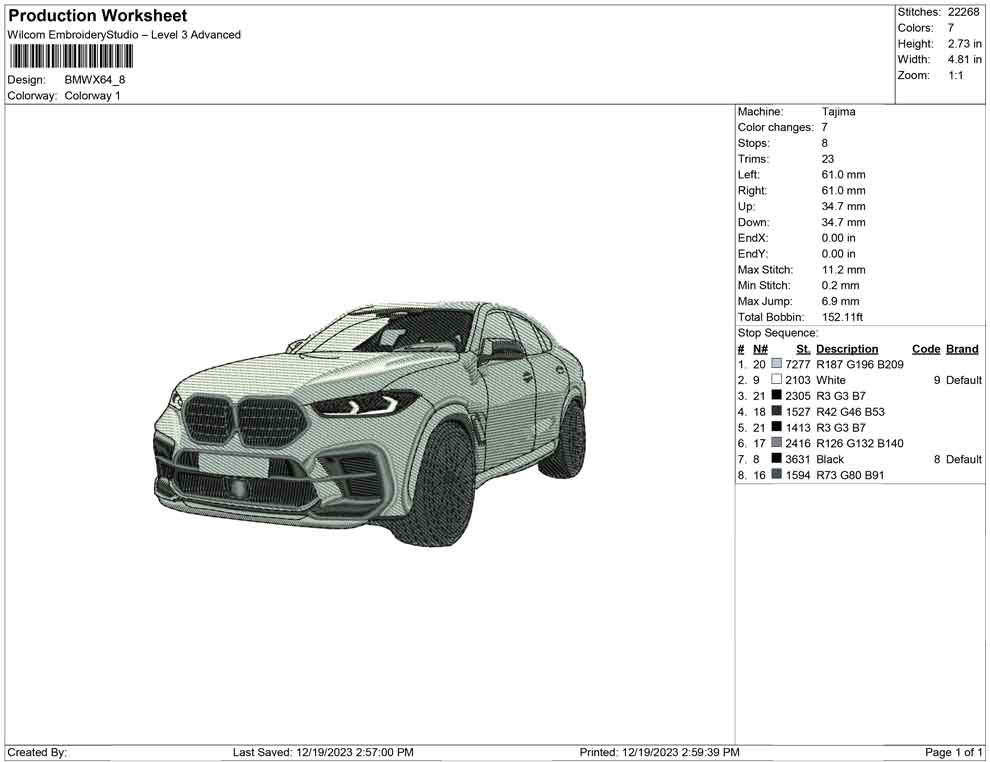Pick the Black thread swatch in stop 7
This screenshot has width=990, height=762.
coord(777,459)
